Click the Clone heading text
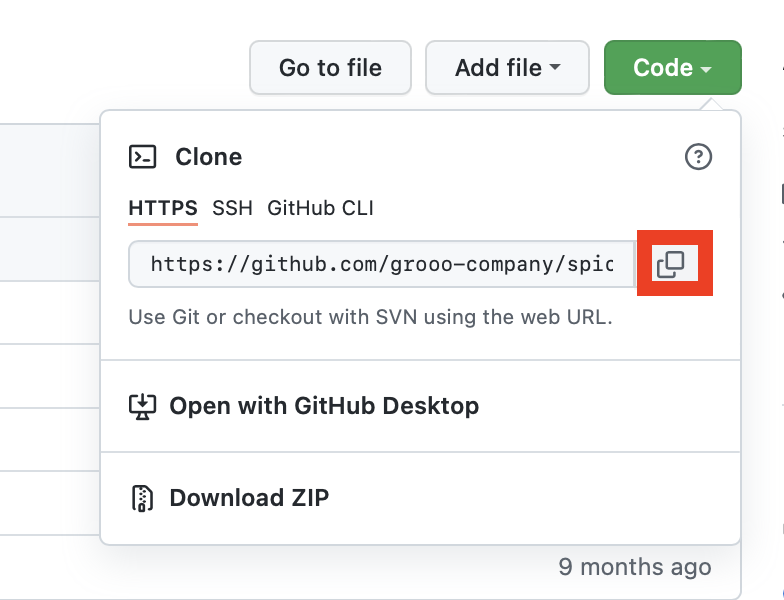784x600 pixels. pos(208,157)
